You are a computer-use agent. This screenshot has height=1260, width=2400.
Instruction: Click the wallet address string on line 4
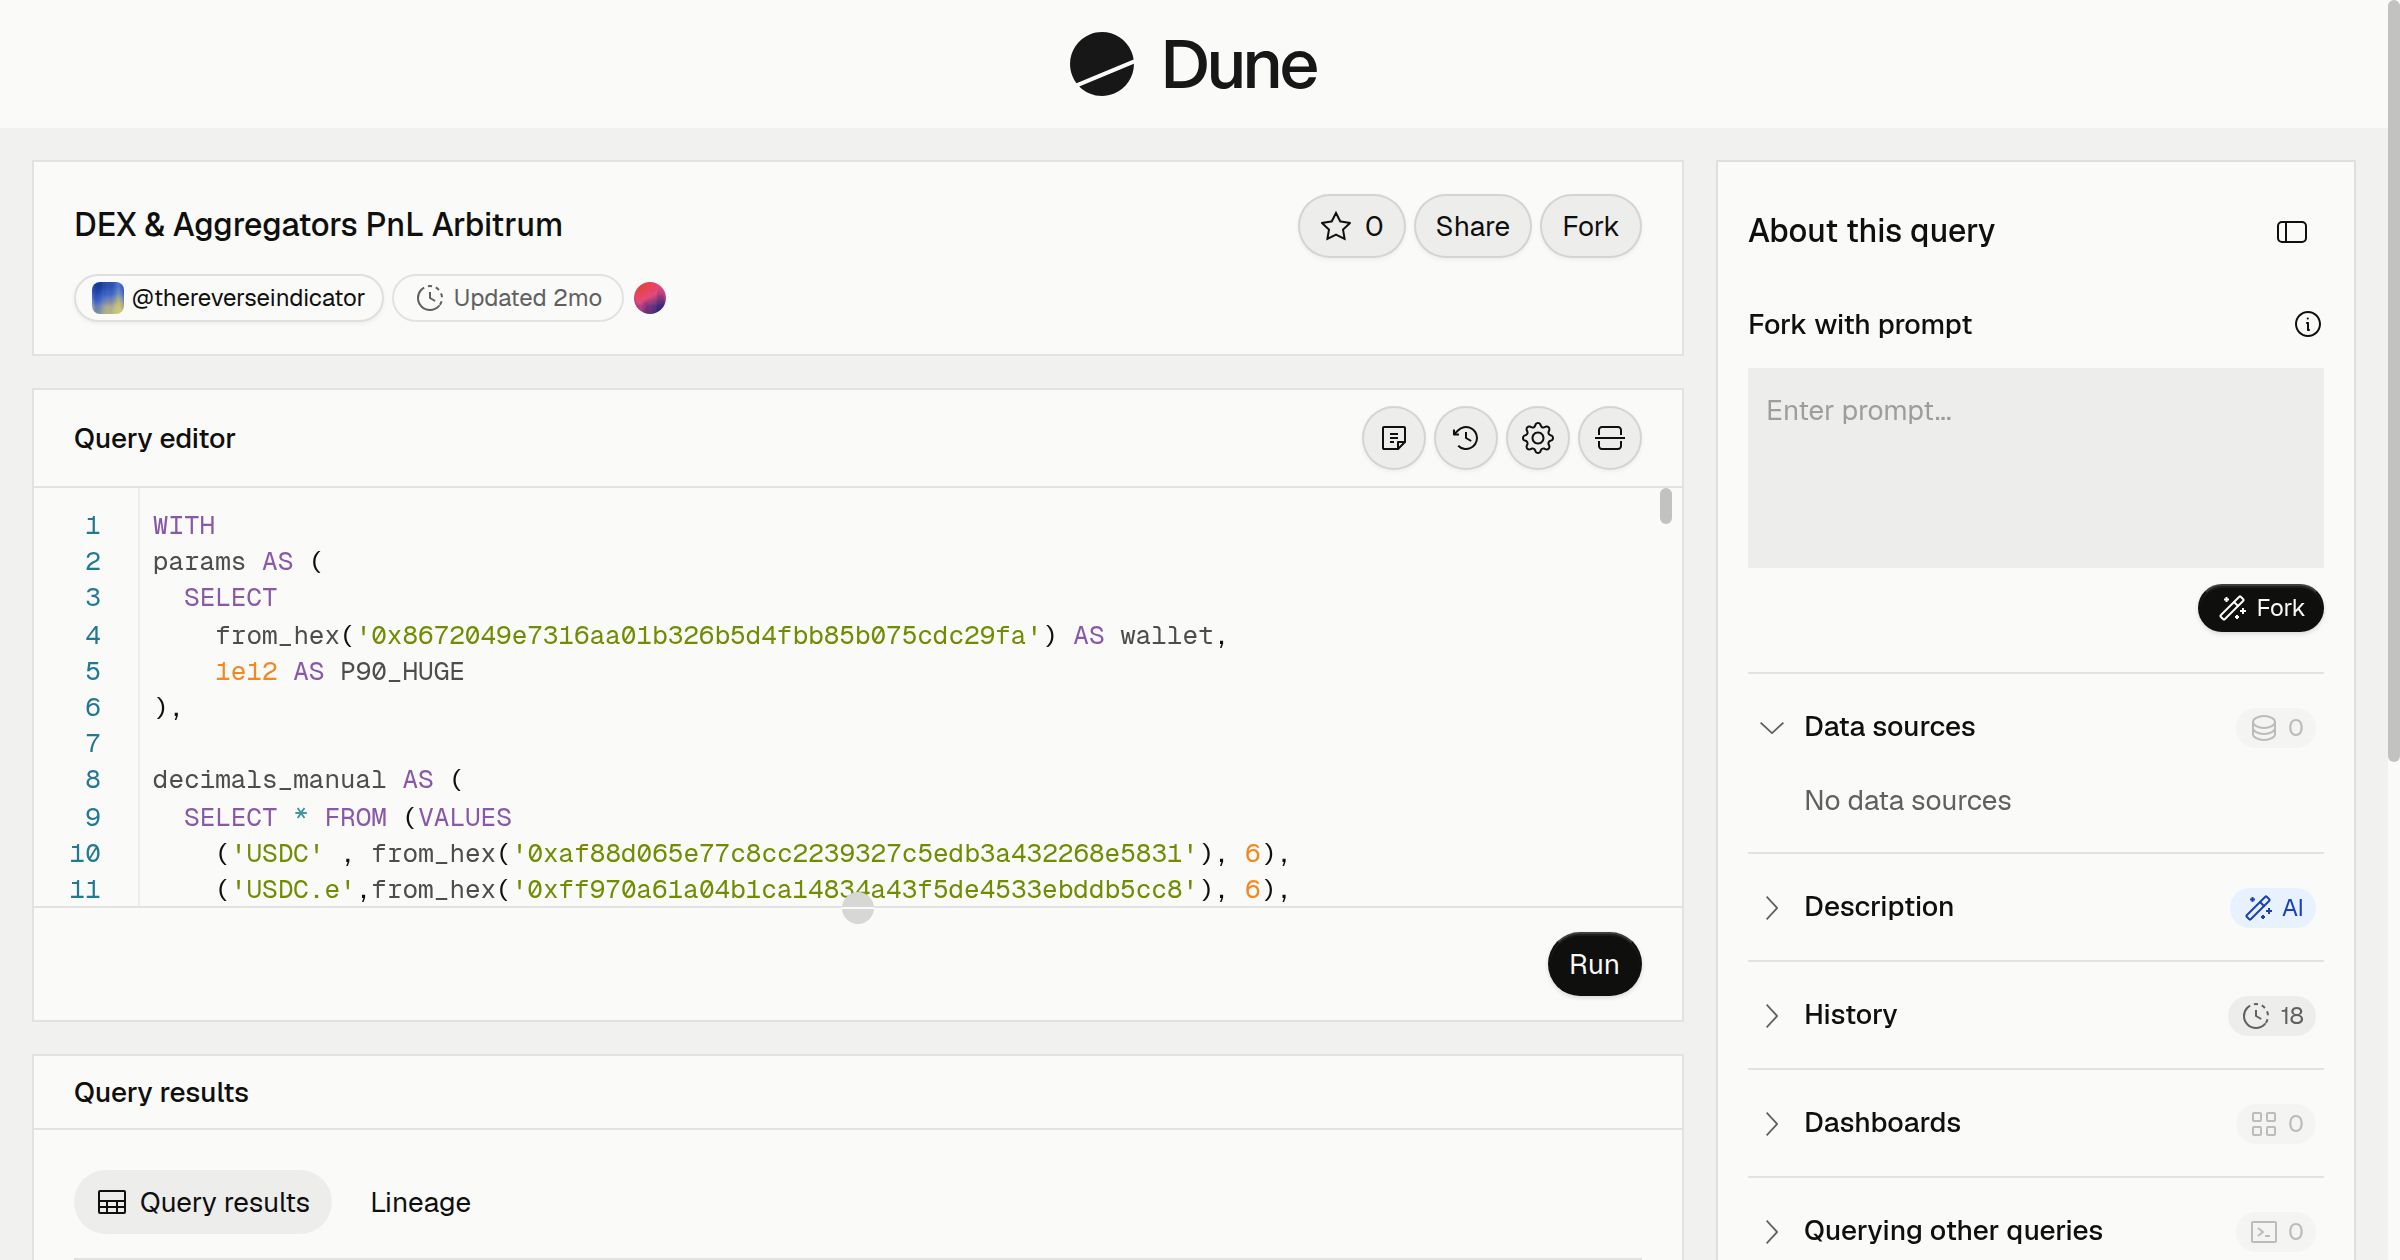click(699, 636)
